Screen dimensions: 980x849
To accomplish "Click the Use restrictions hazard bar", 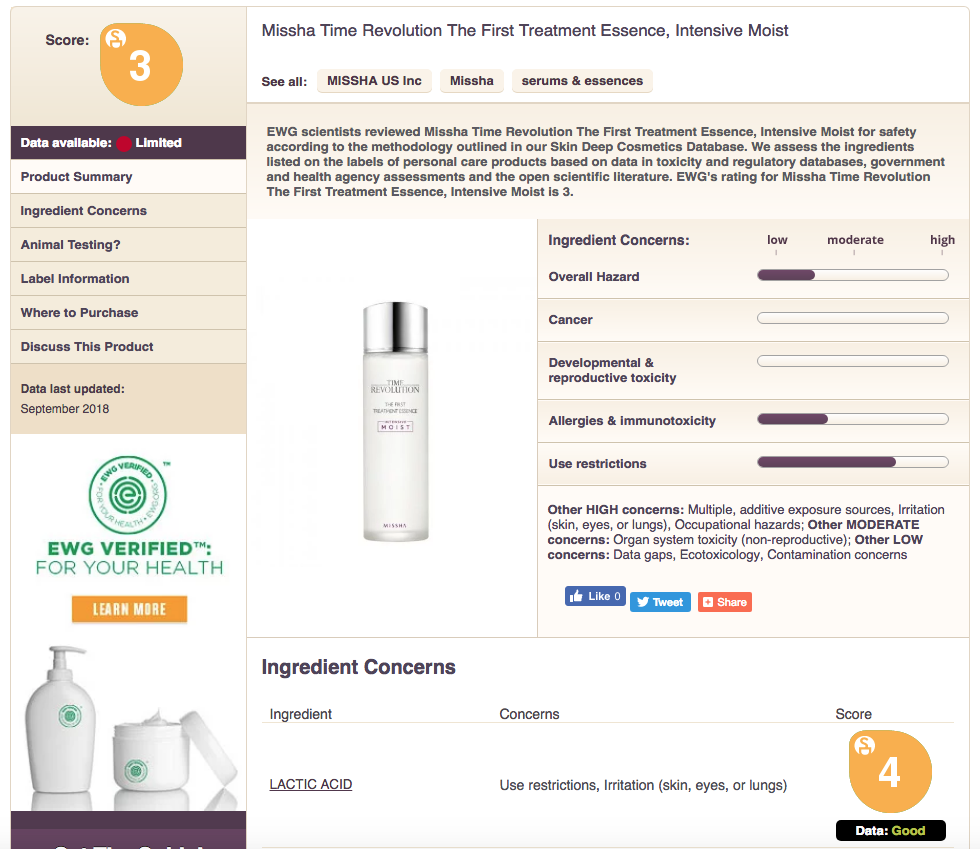I will 852,463.
